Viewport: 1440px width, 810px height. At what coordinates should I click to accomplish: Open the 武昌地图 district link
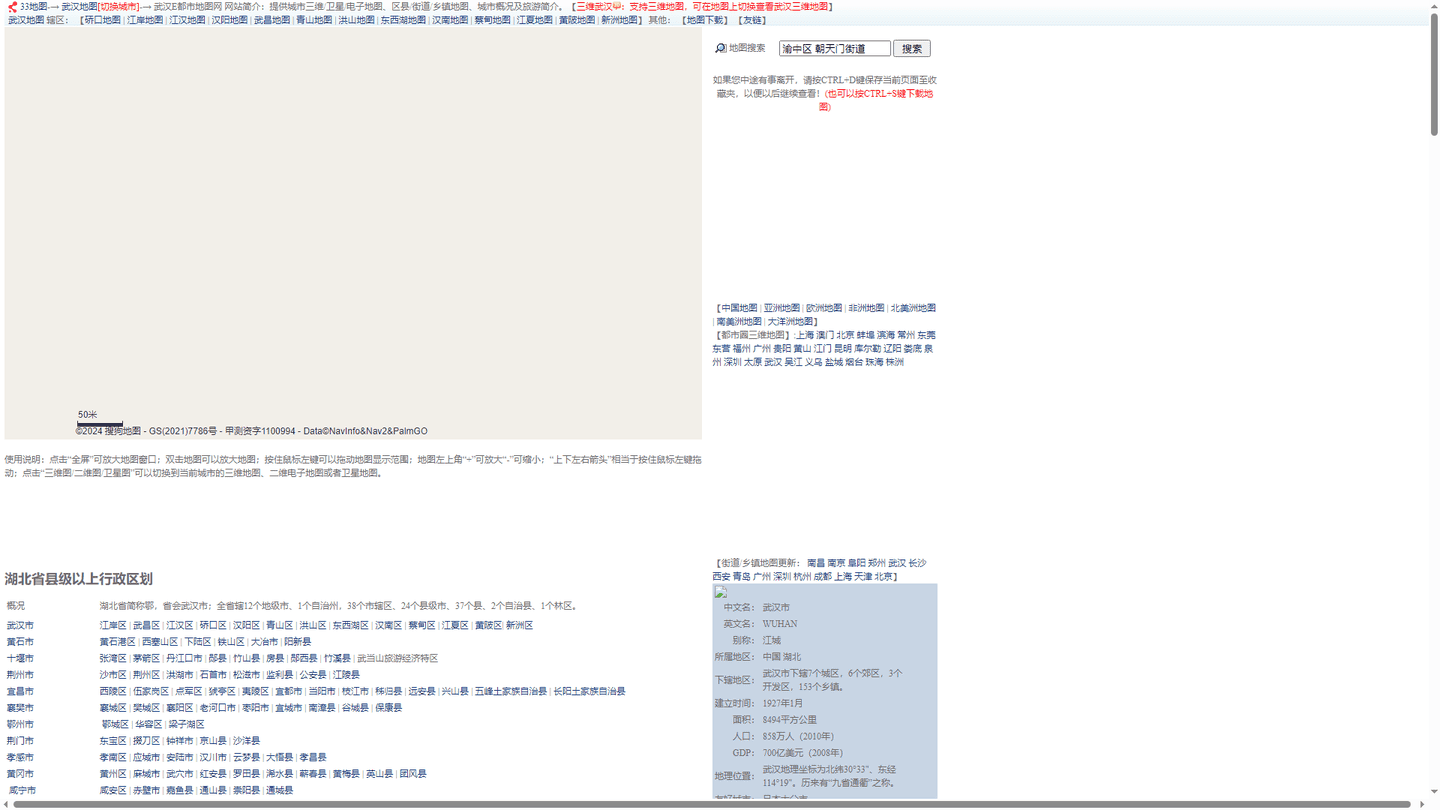271,20
